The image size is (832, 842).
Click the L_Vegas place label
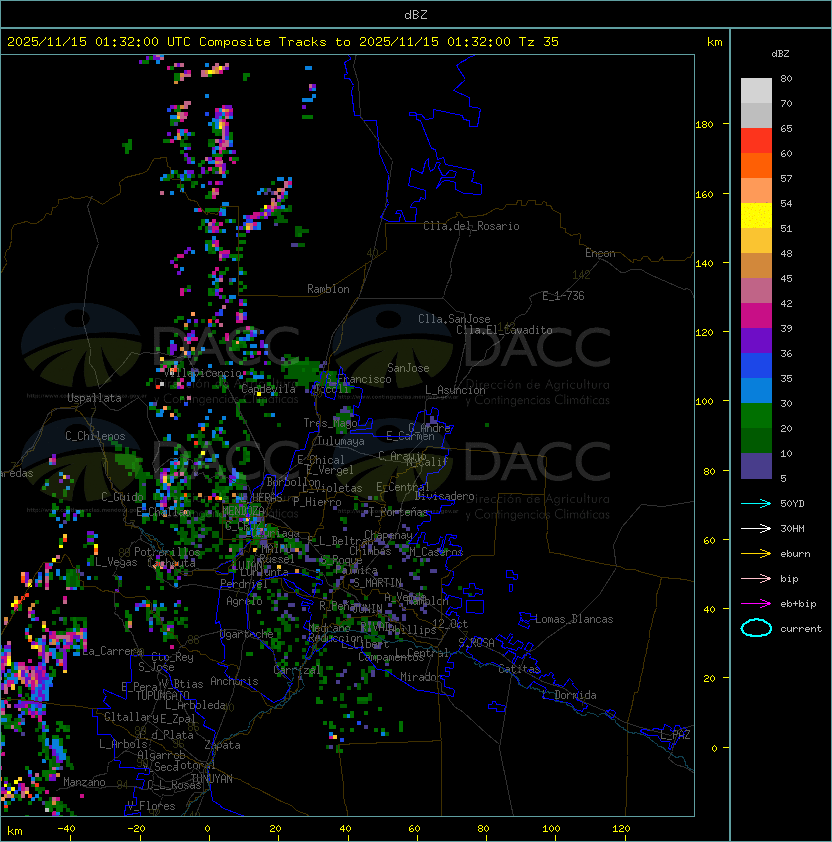click(116, 562)
